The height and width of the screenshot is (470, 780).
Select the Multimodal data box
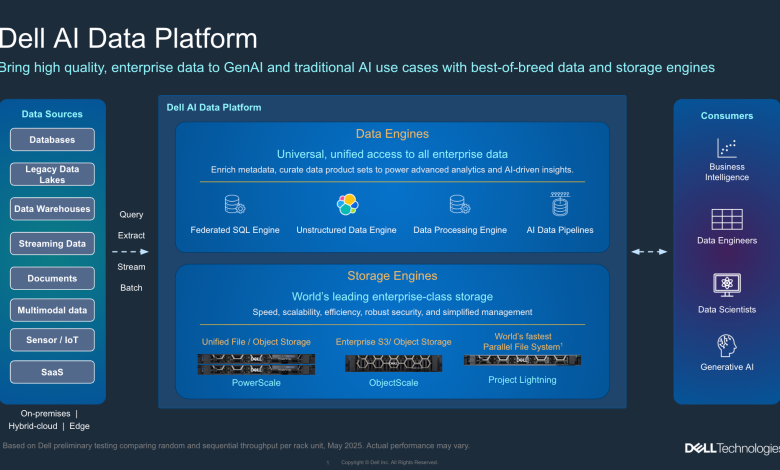coord(52,310)
